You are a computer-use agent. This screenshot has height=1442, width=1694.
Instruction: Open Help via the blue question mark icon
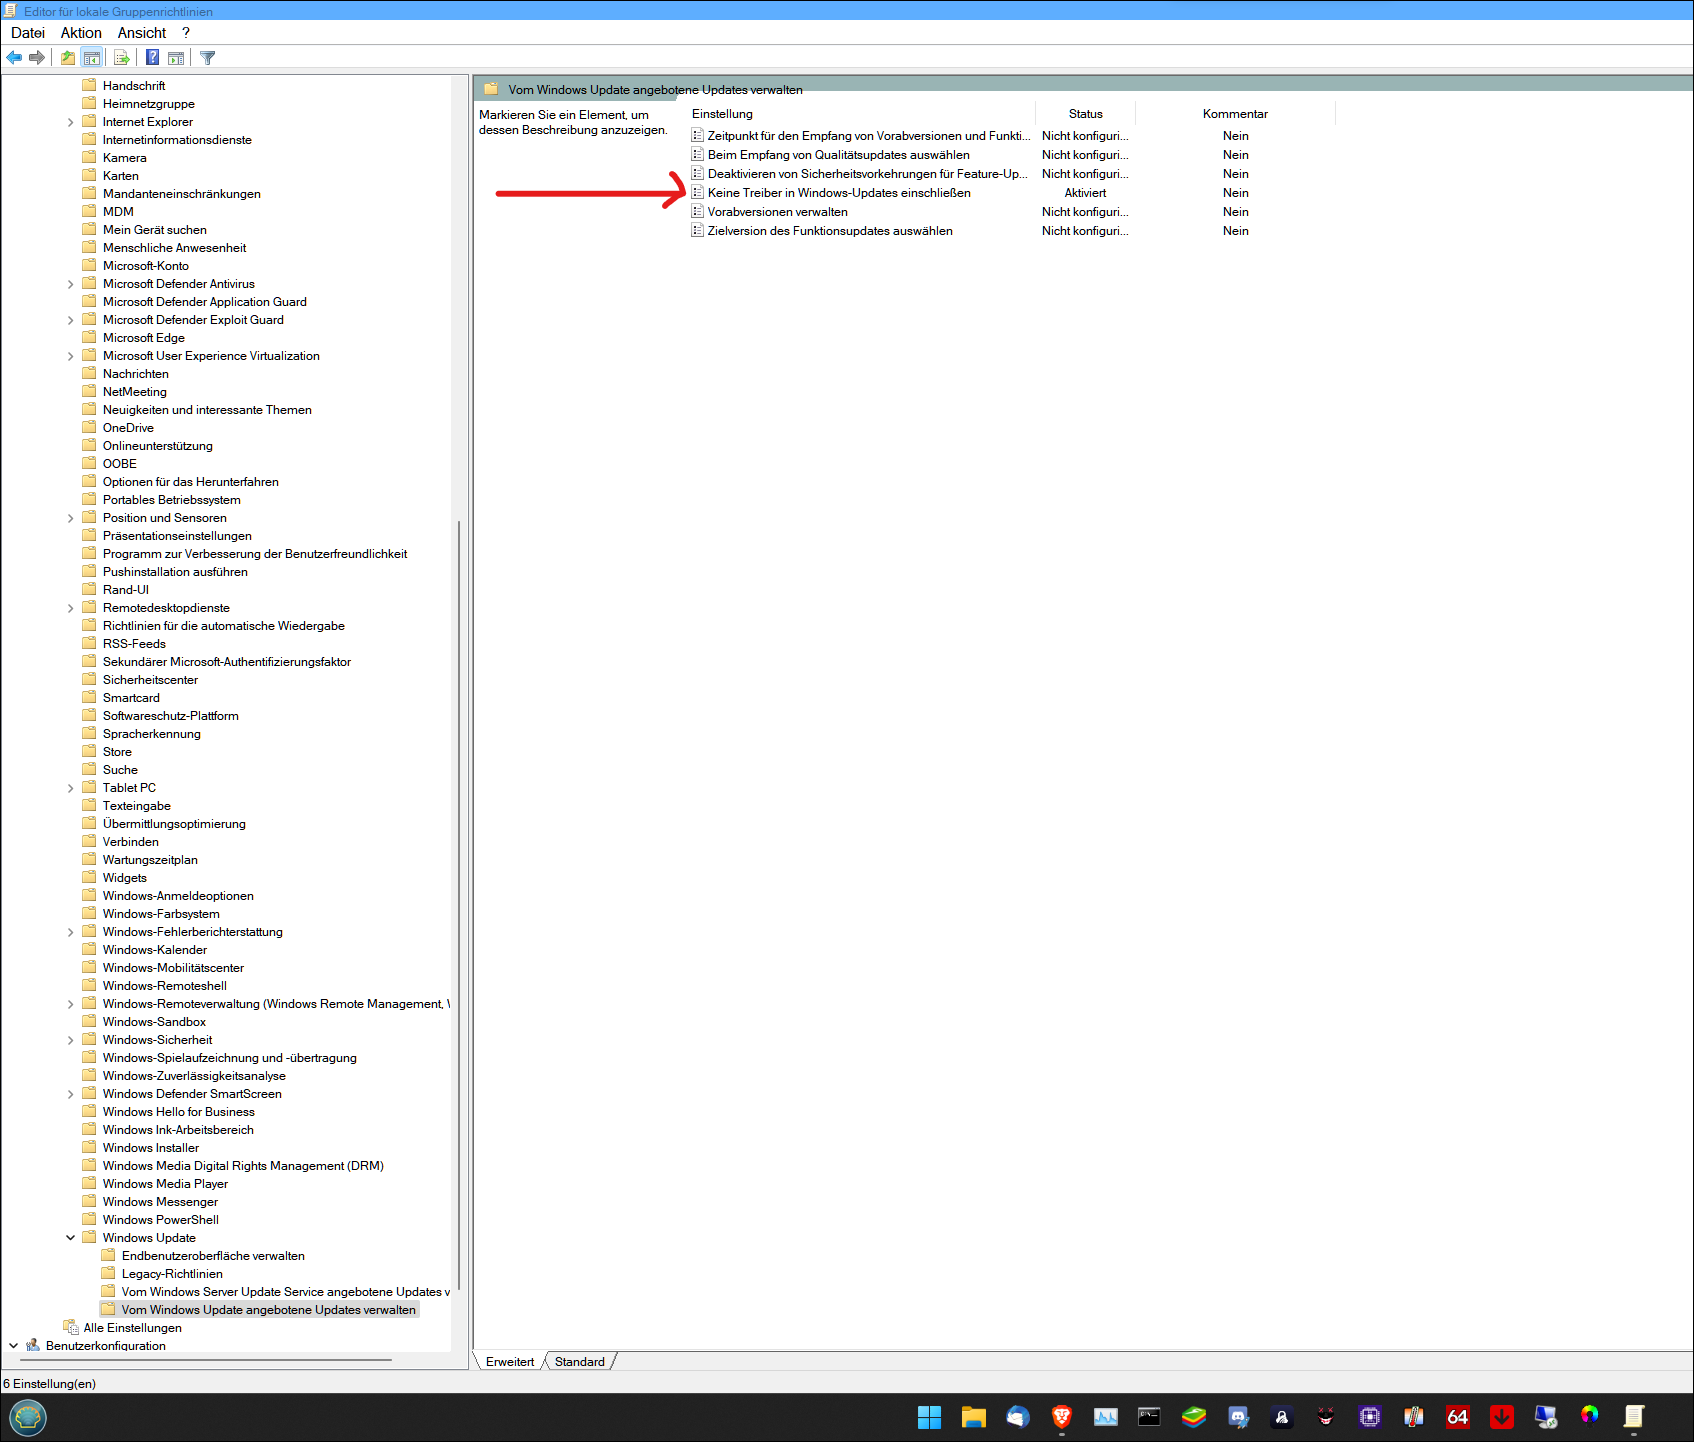153,58
